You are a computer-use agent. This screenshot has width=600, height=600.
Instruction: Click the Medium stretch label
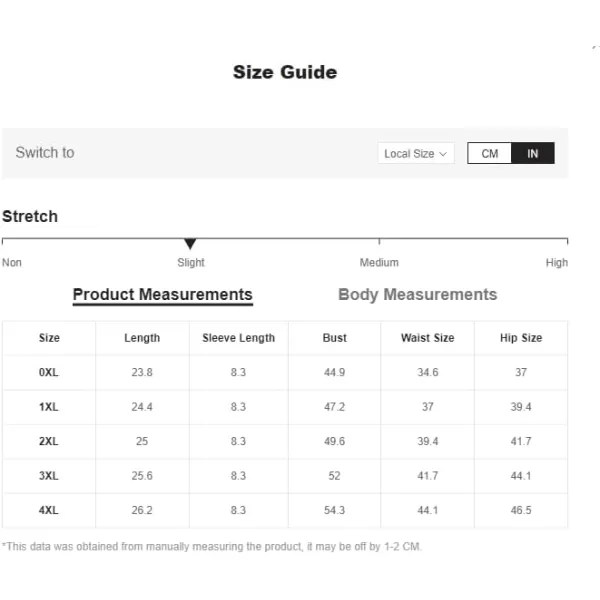pyautogui.click(x=379, y=262)
